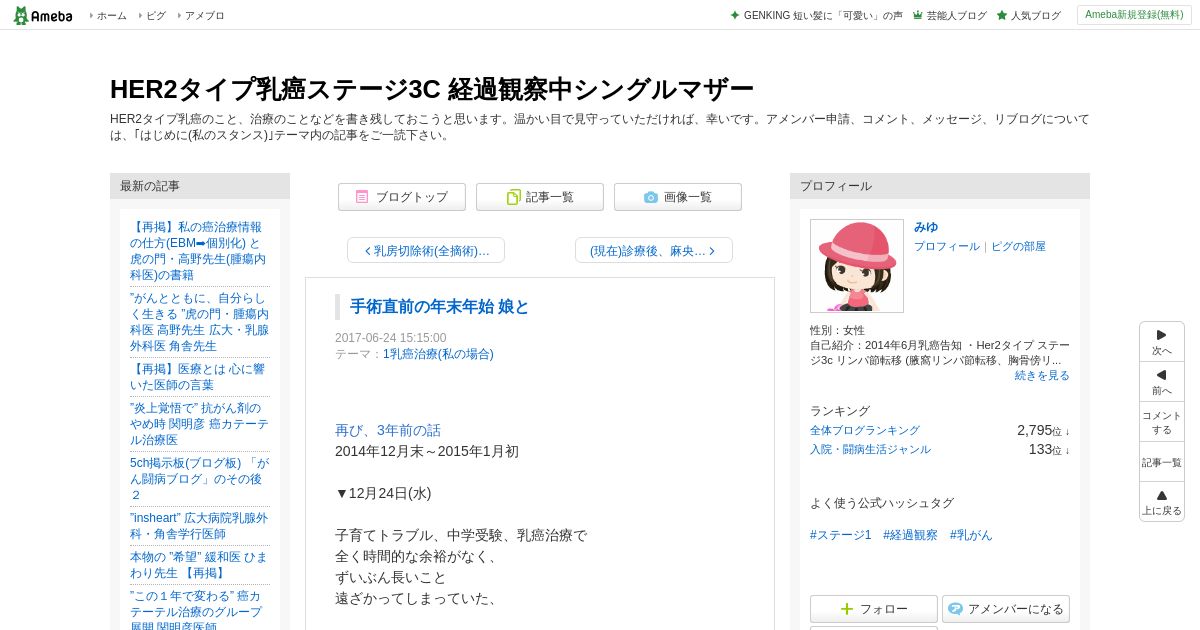Click Ameba新規登録(無料) button
This screenshot has height=630, width=1200.
(1134, 15)
